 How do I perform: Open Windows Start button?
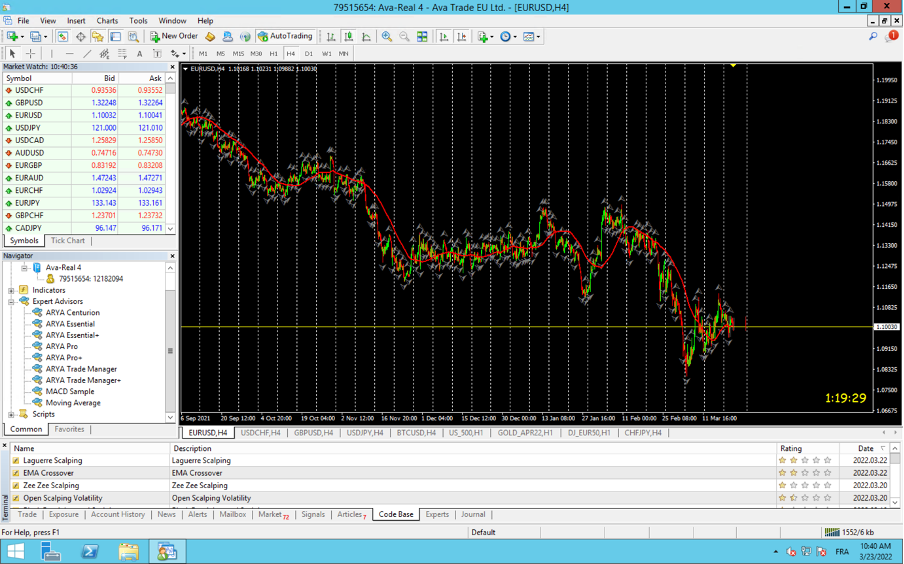tap(16, 552)
